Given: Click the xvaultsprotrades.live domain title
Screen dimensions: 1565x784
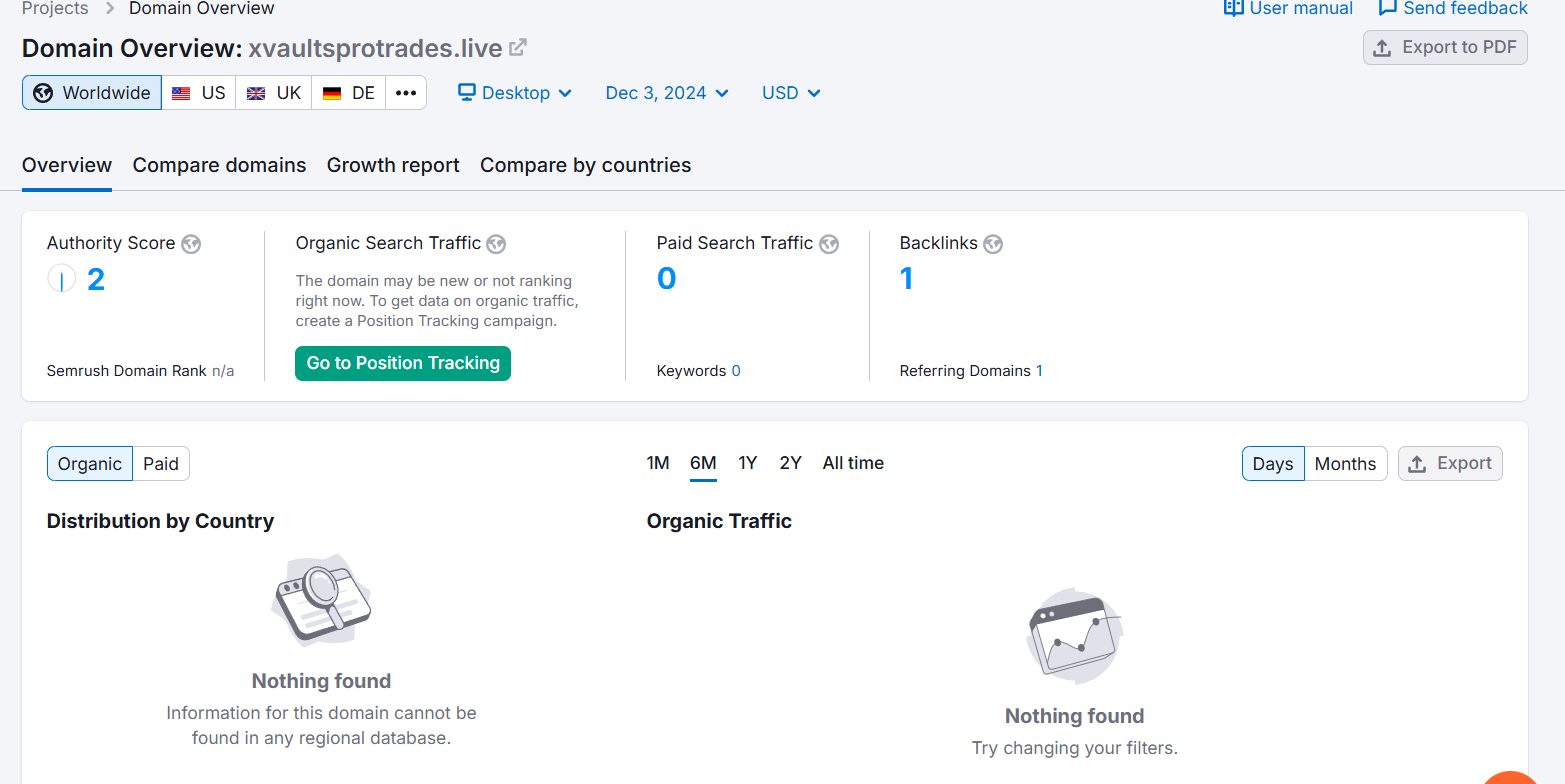Looking at the screenshot, I should coord(375,48).
